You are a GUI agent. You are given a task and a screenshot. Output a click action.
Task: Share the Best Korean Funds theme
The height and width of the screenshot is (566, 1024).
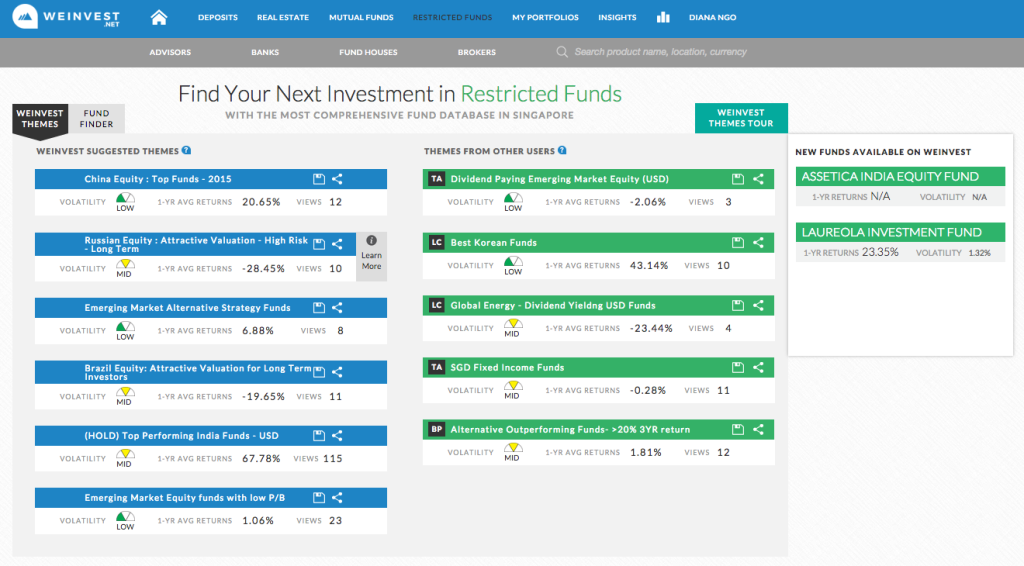coord(758,242)
